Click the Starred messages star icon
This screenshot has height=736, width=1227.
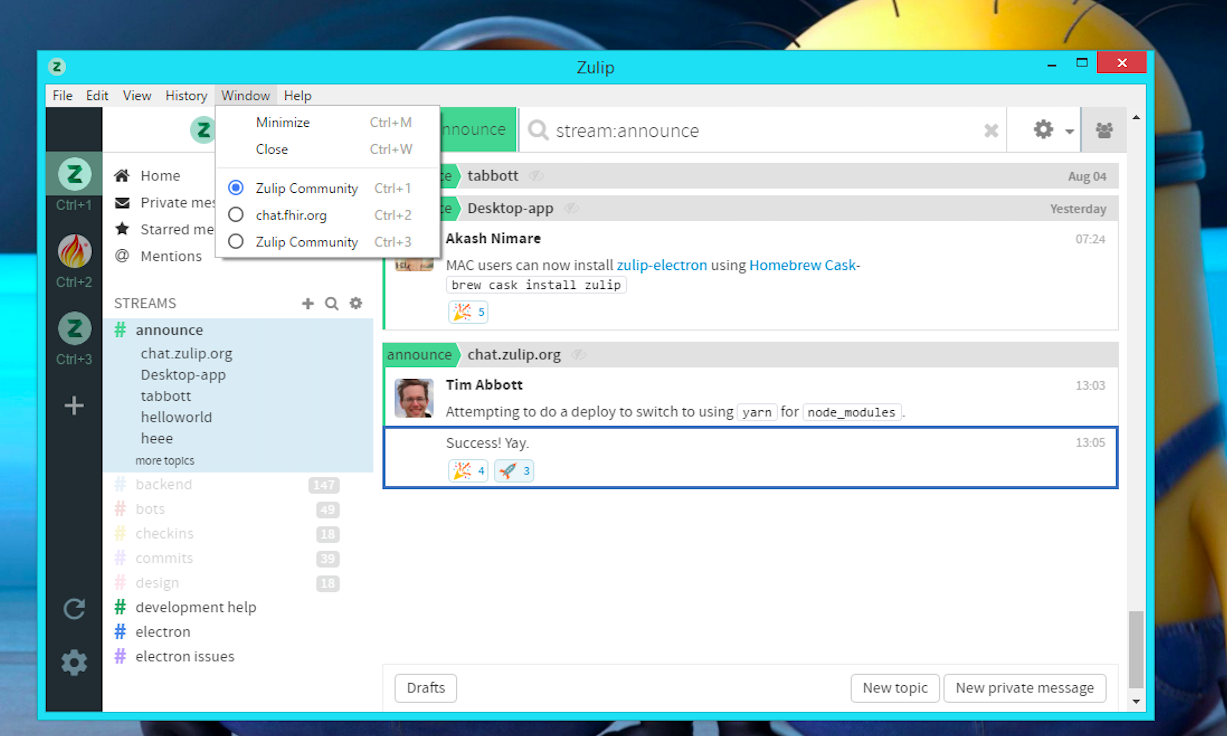point(122,229)
